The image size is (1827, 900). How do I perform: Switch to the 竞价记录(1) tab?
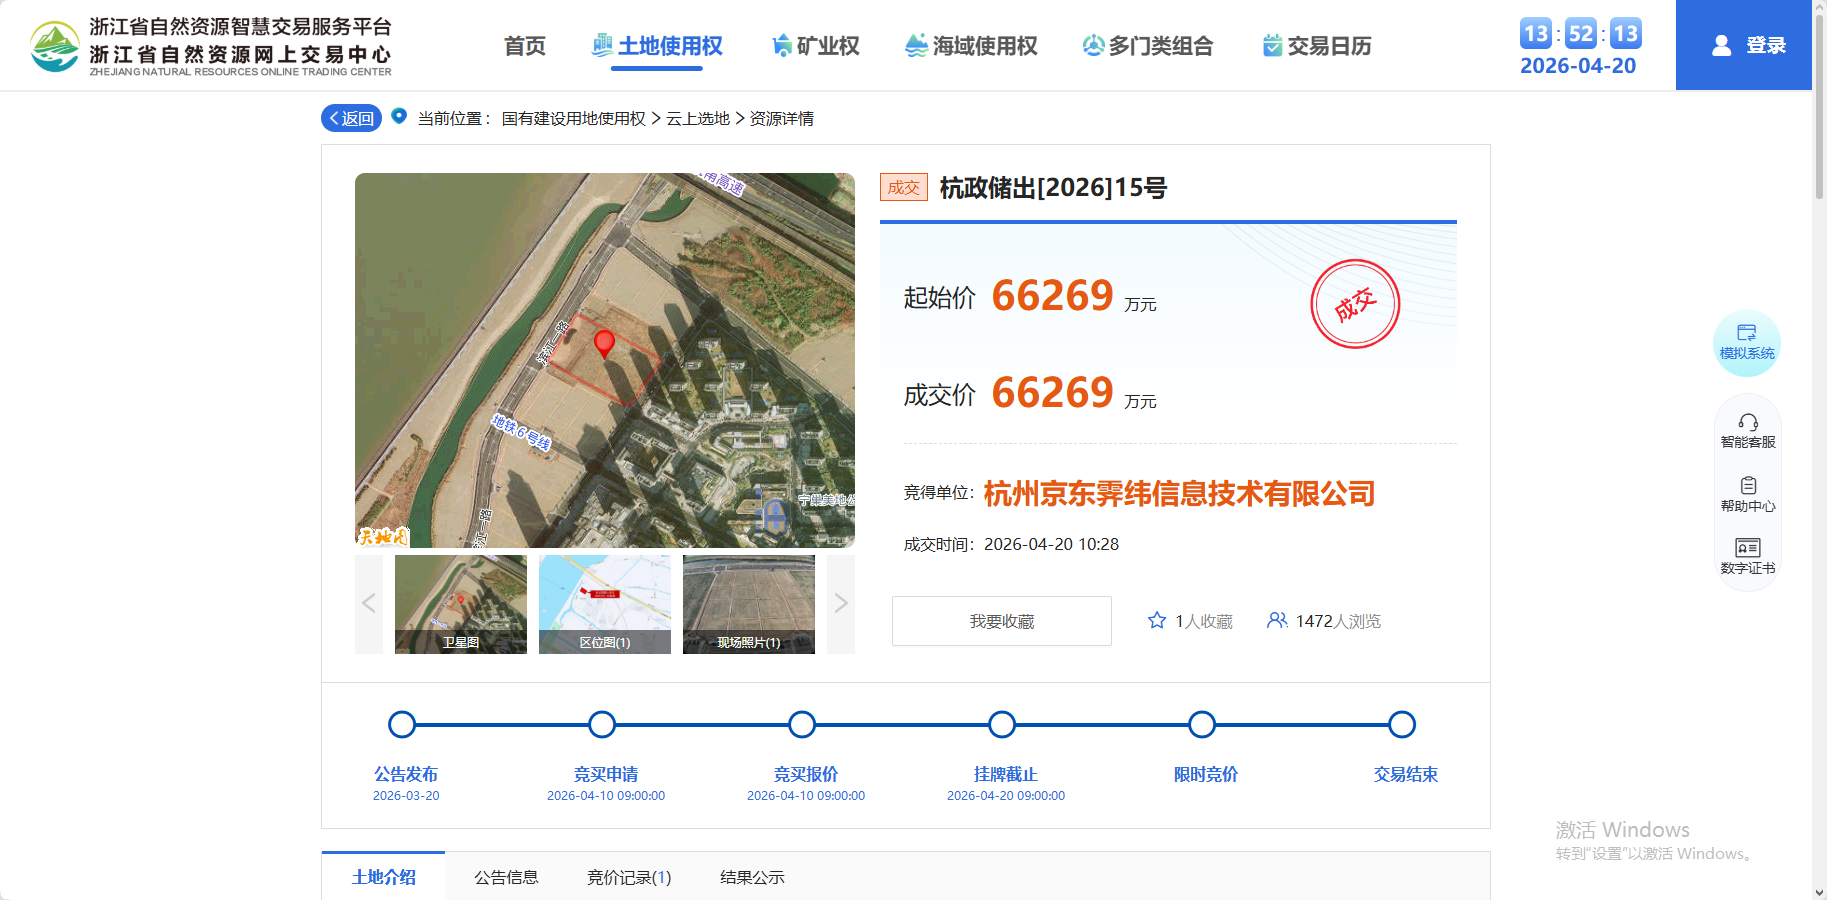[628, 877]
